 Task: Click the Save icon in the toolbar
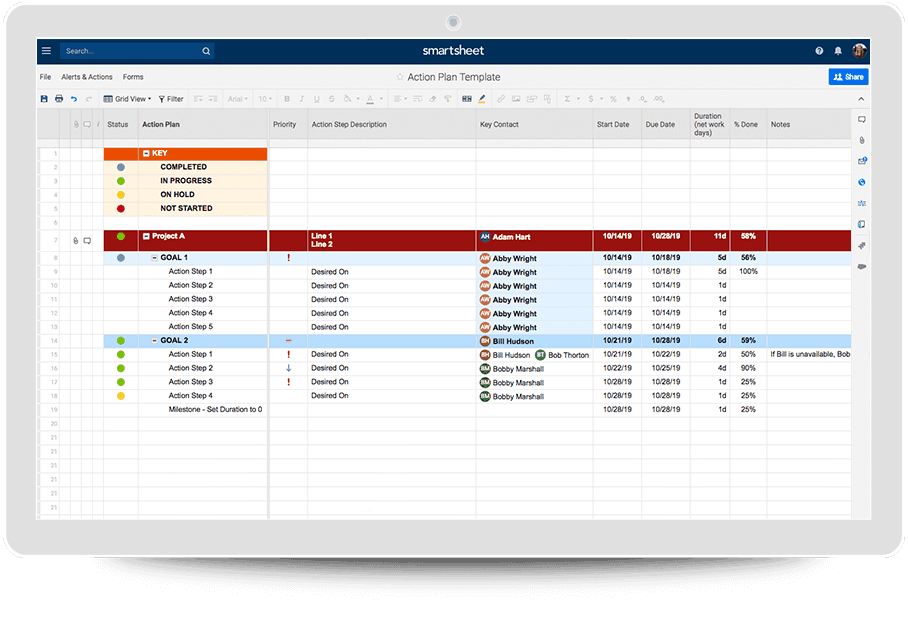click(x=44, y=99)
